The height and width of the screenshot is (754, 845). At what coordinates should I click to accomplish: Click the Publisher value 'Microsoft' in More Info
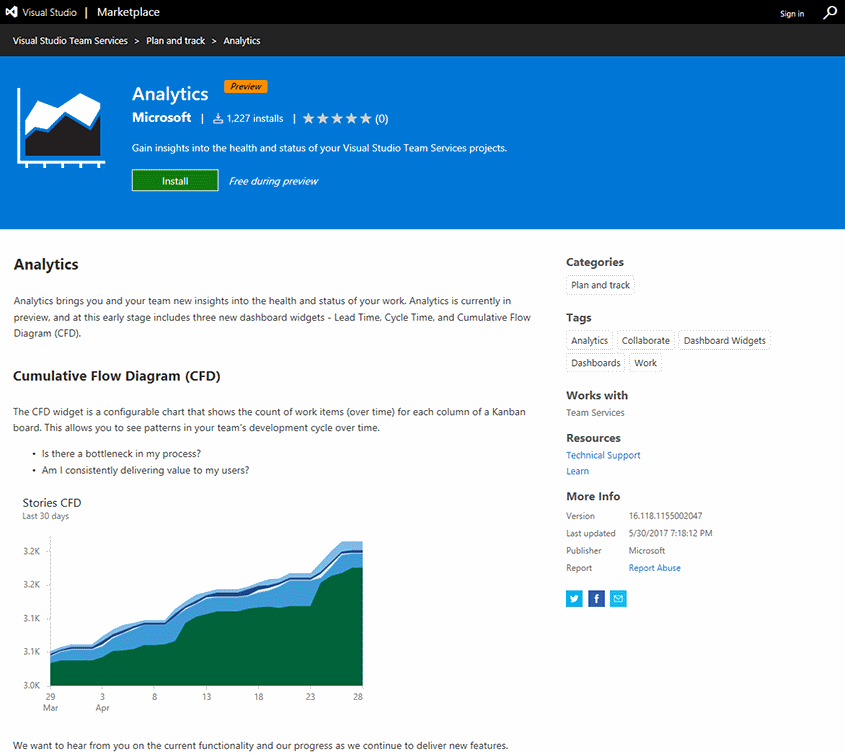pyautogui.click(x=647, y=550)
